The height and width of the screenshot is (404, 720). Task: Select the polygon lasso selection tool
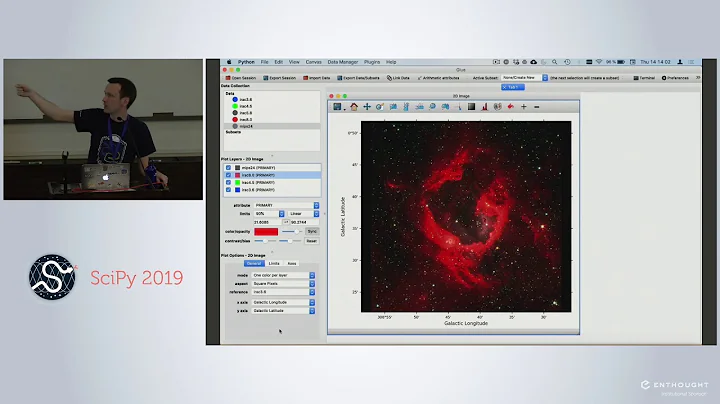click(445, 107)
